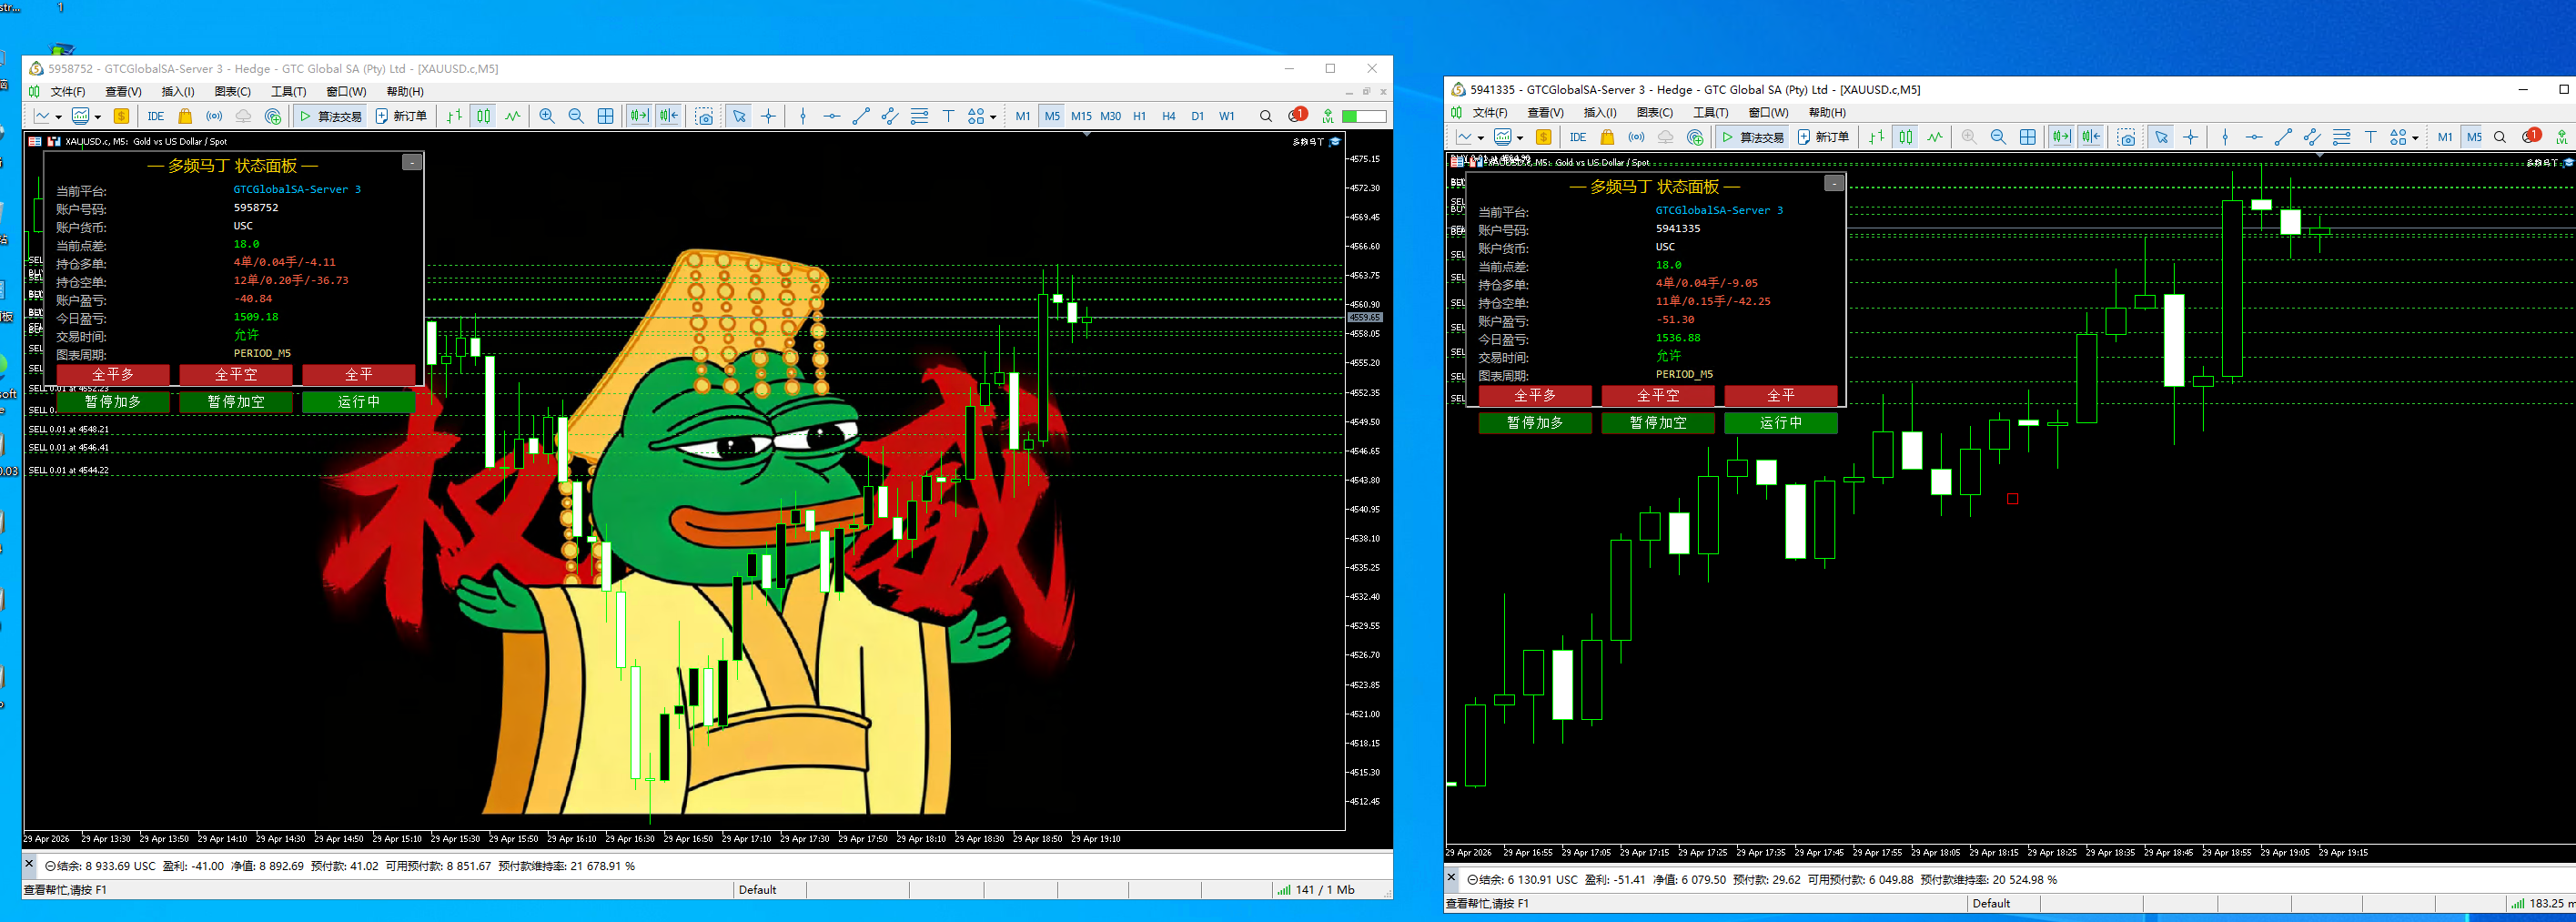Image resolution: width=2576 pixels, height=922 pixels.
Task: Click 全平空 in the left window panel
Action: [236, 375]
